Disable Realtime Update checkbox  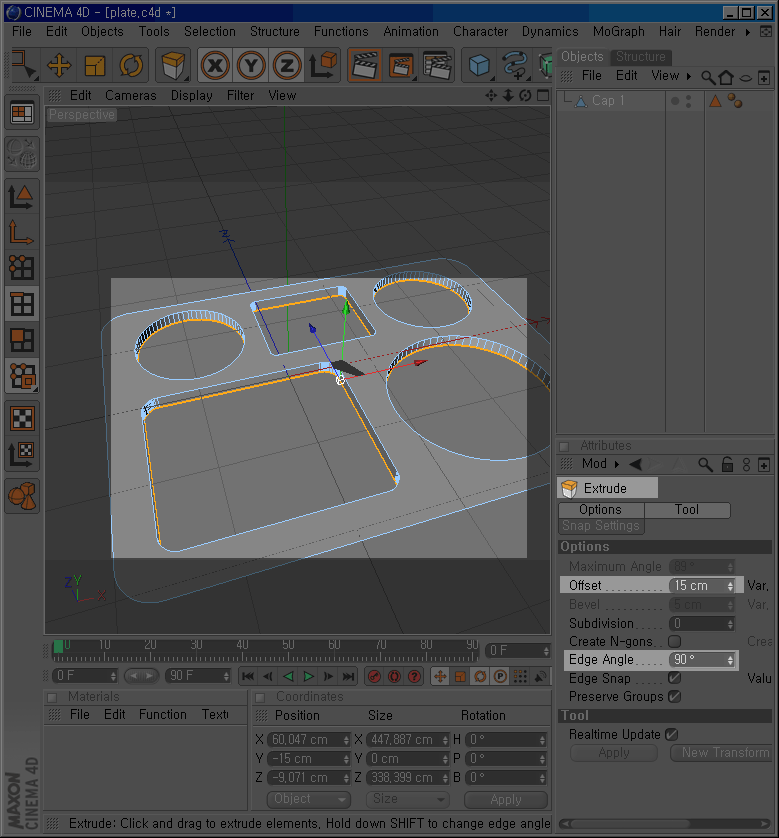[672, 734]
